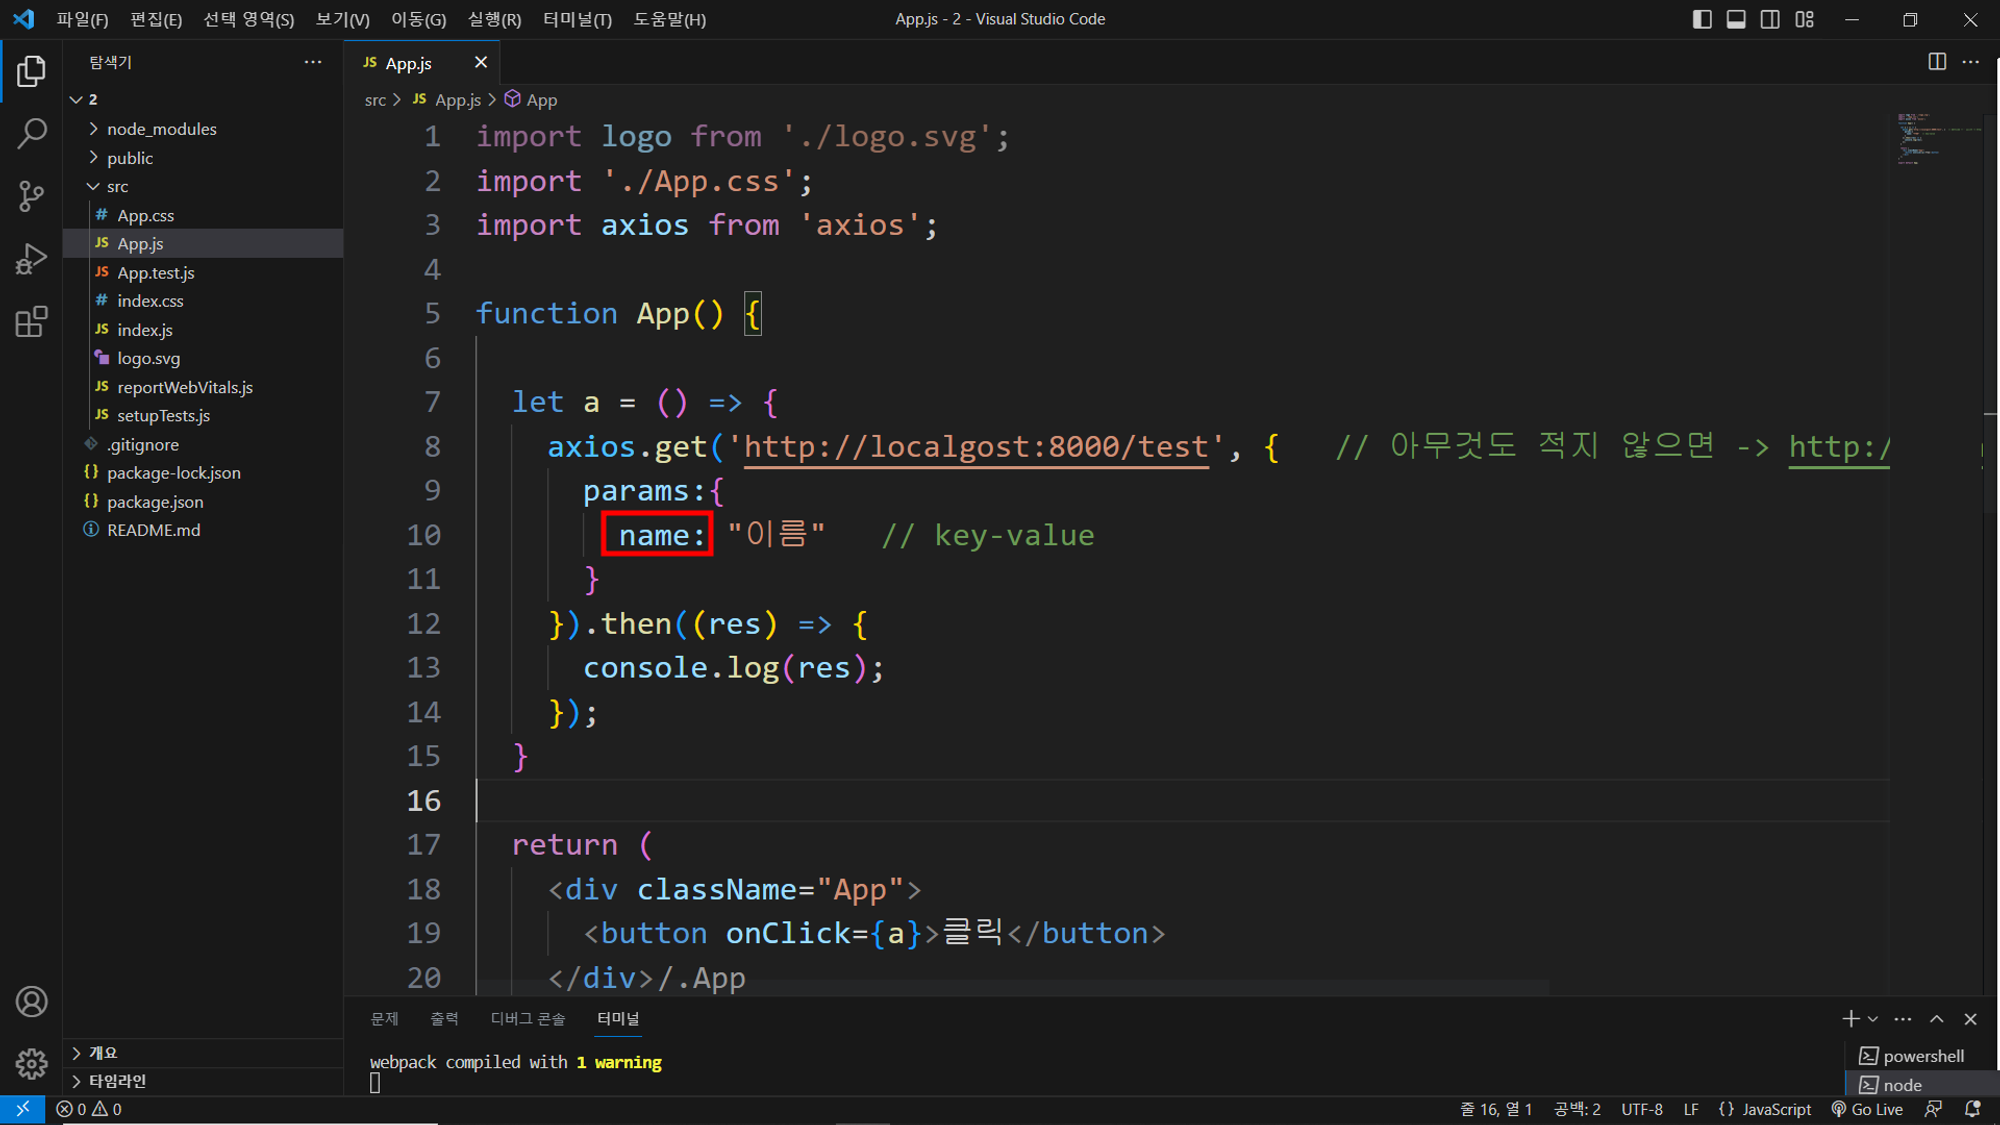This screenshot has width=2000, height=1125.
Task: Switch to the 디버그 콘솔 panel tab
Action: point(527,1018)
